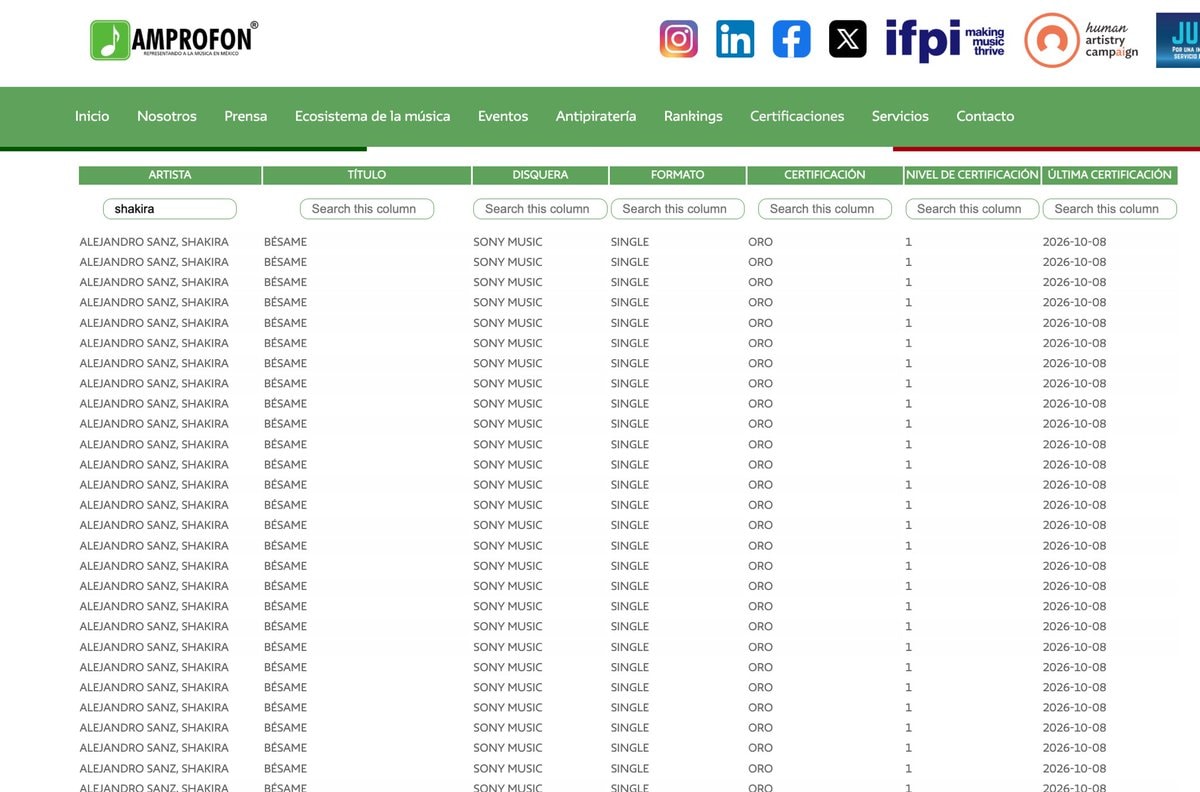Open the Servicios menu item
Viewport: 1200px width, 792px height.
pyautogui.click(x=900, y=116)
